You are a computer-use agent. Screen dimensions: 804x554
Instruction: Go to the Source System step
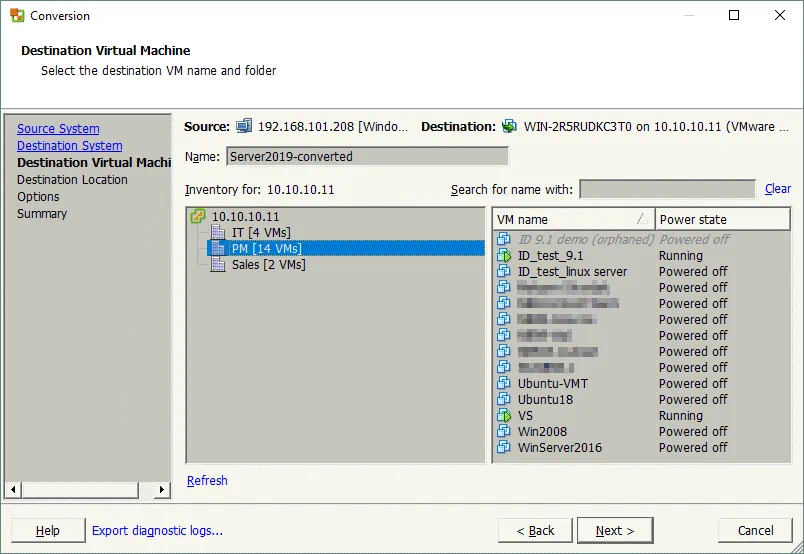tap(58, 129)
